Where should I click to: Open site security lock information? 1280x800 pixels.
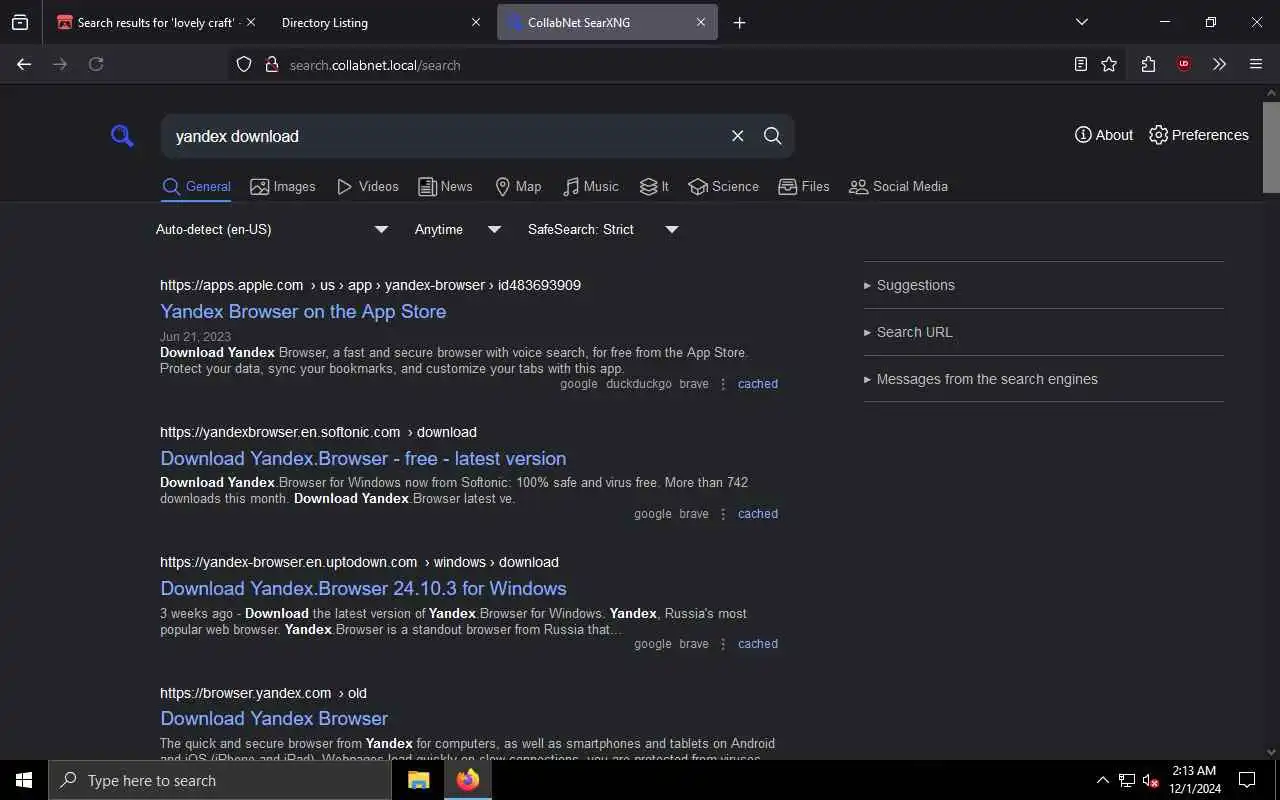pos(271,65)
